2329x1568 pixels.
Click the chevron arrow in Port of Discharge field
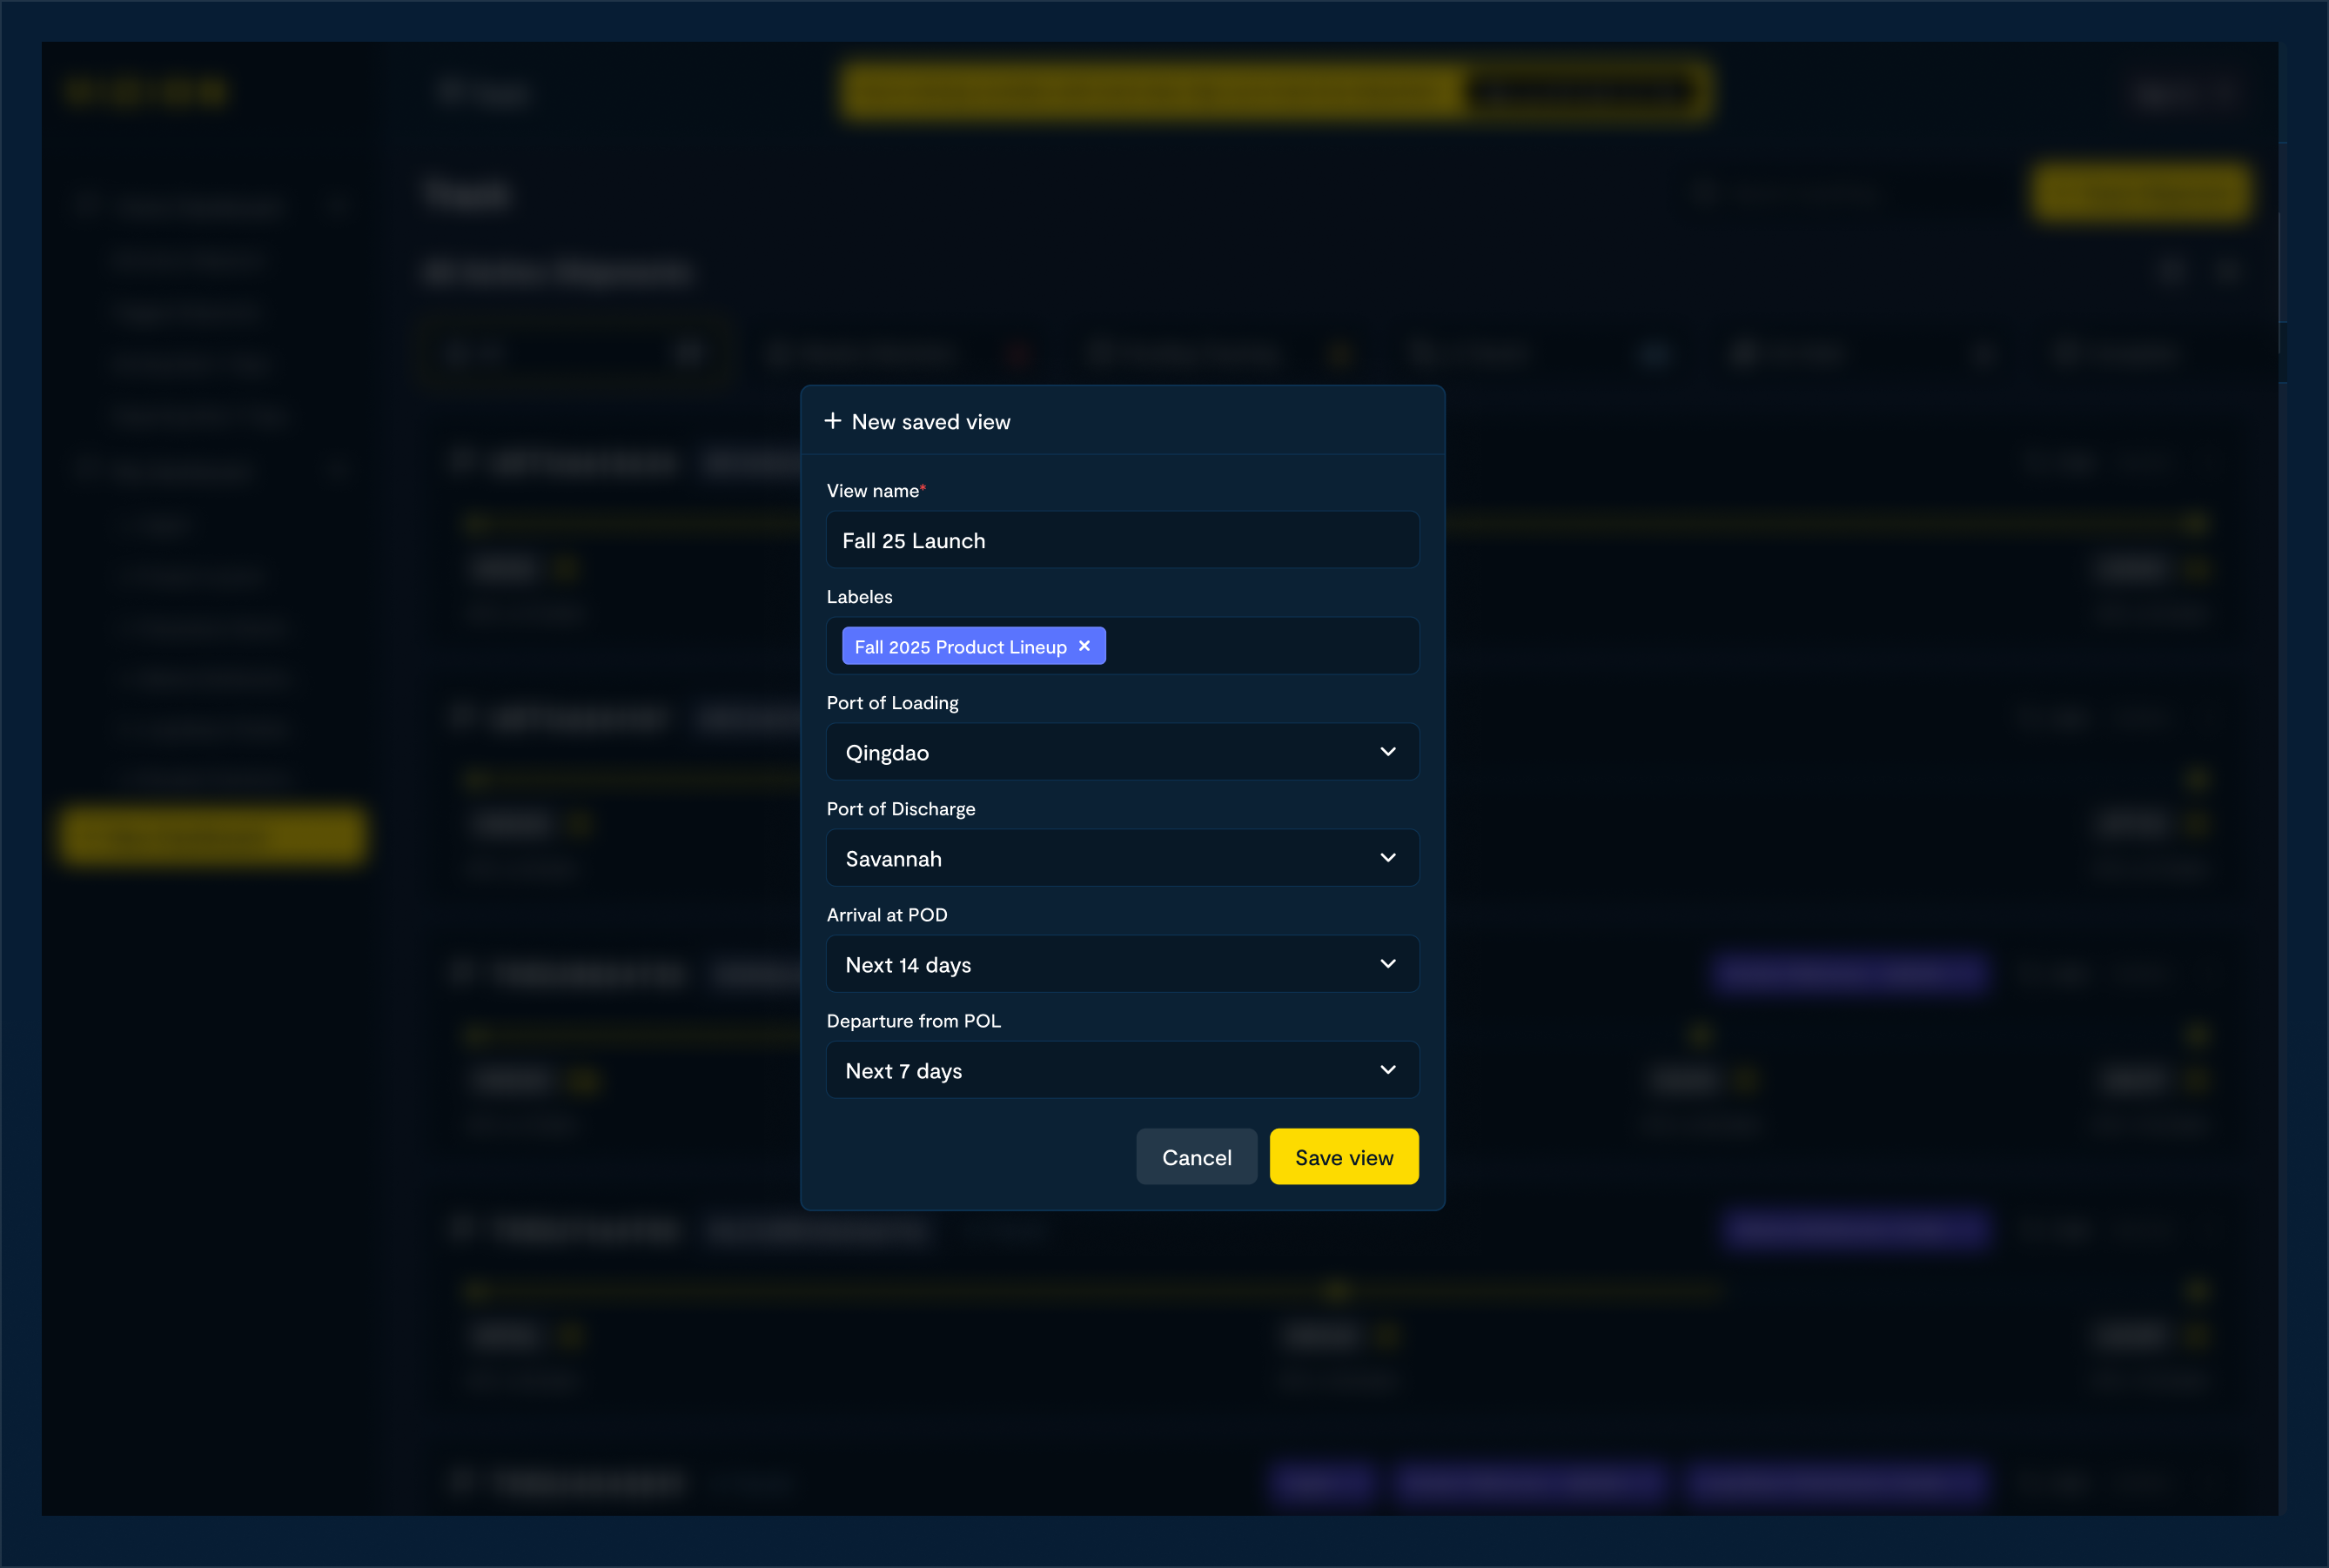(1387, 858)
